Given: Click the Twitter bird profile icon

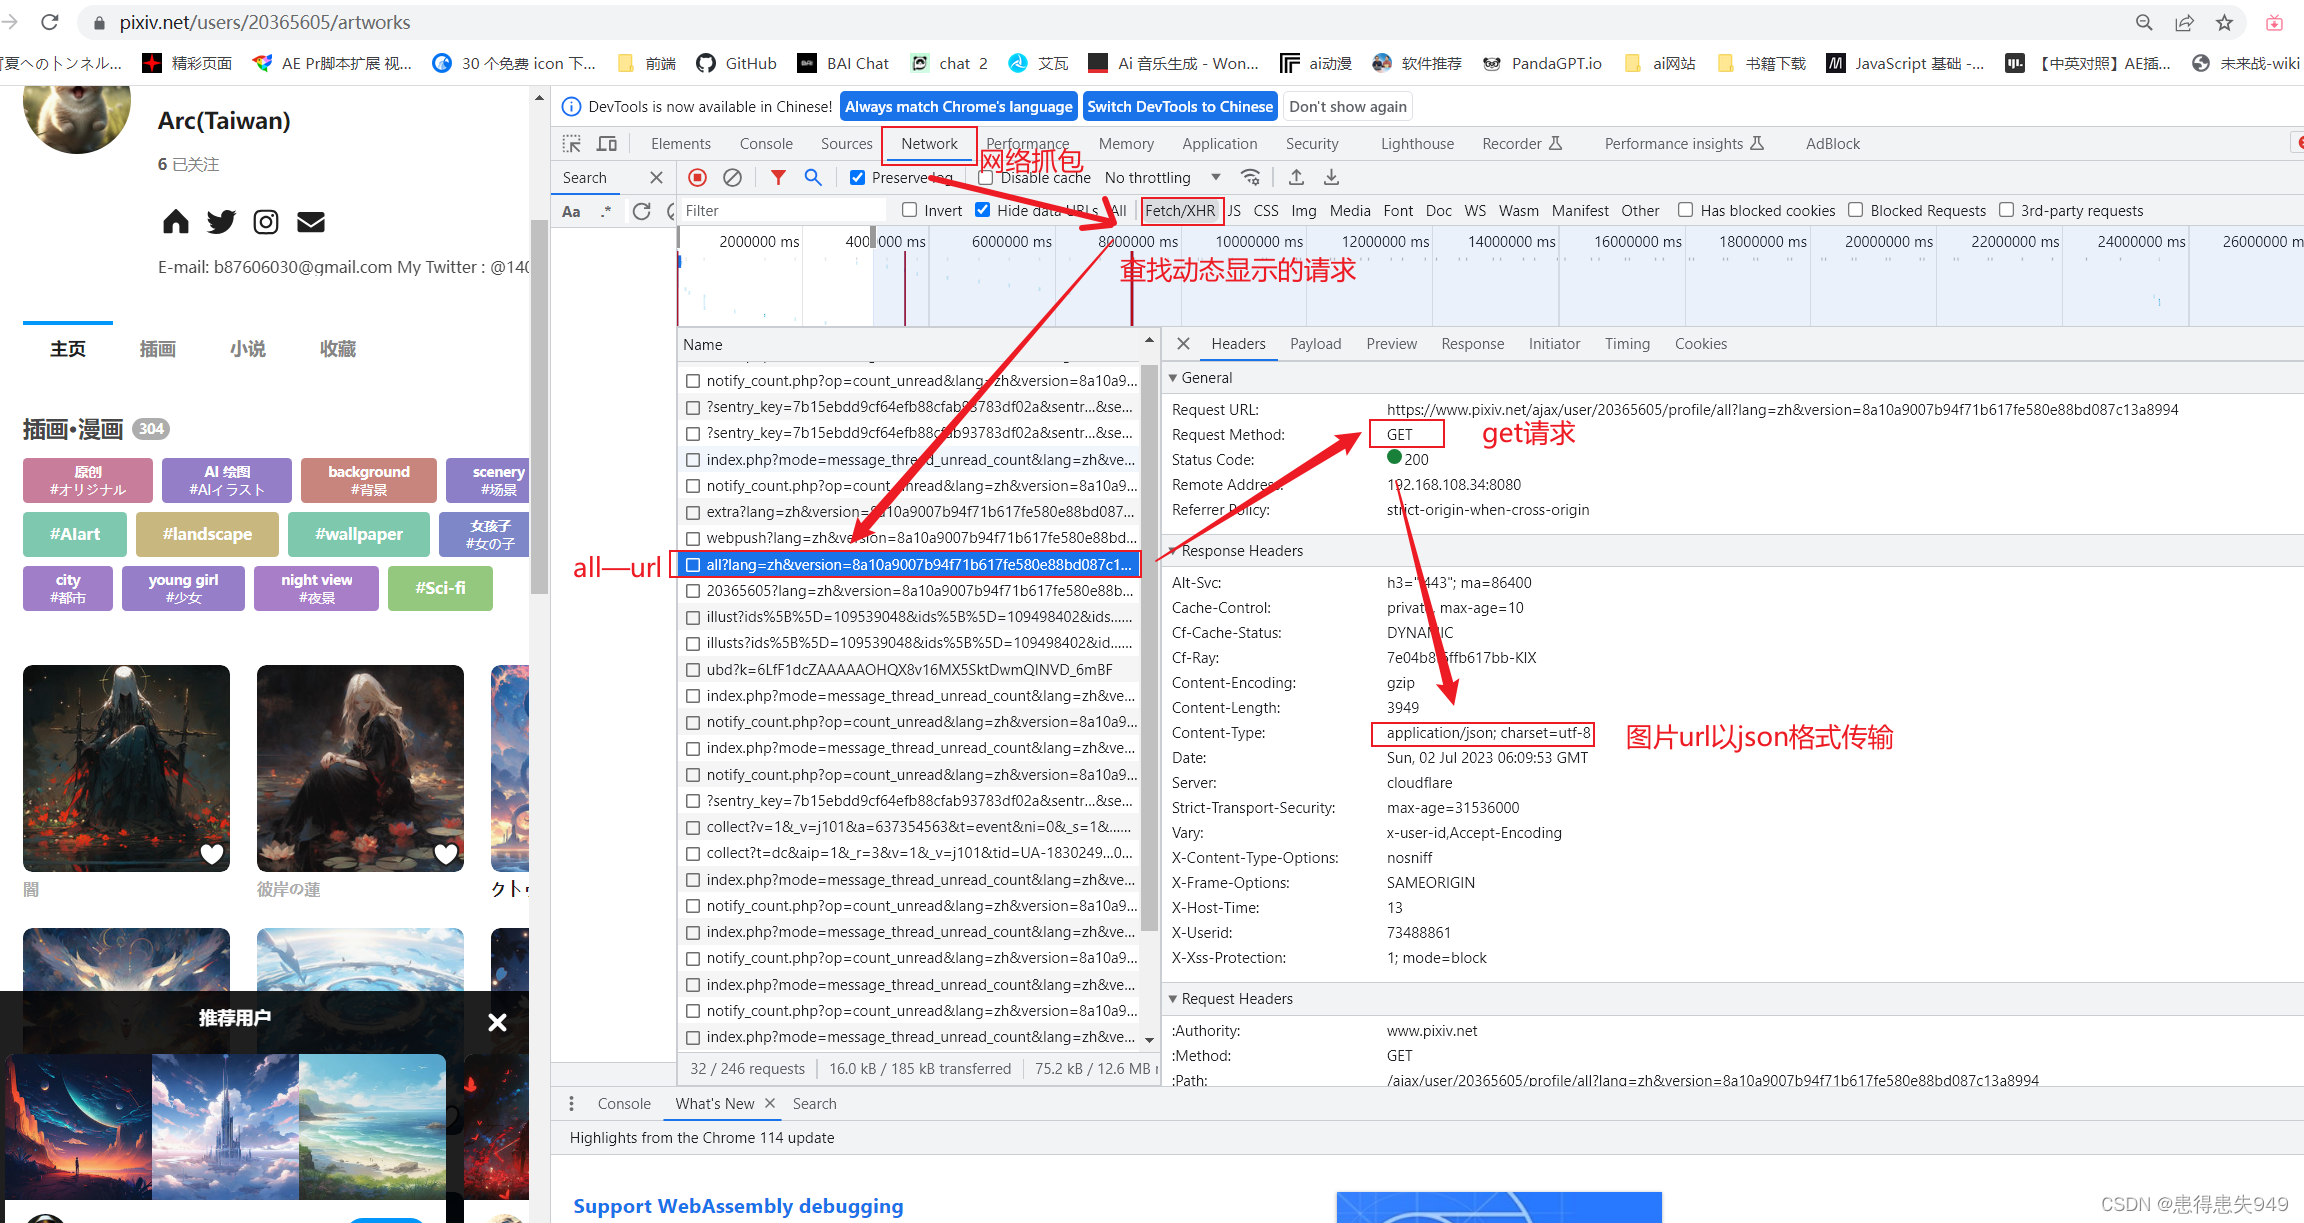Looking at the screenshot, I should click(x=221, y=222).
